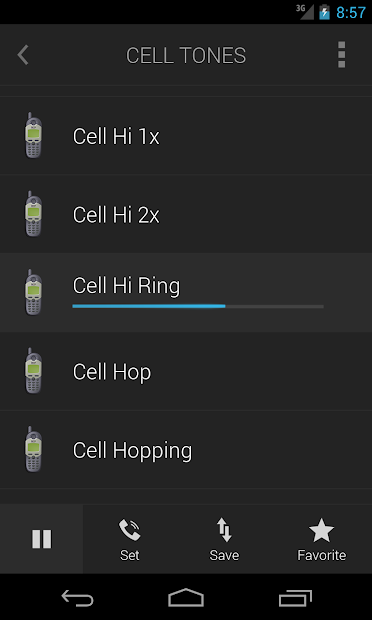
Task: Click the Cell Hop phone icon
Action: pos(34,371)
